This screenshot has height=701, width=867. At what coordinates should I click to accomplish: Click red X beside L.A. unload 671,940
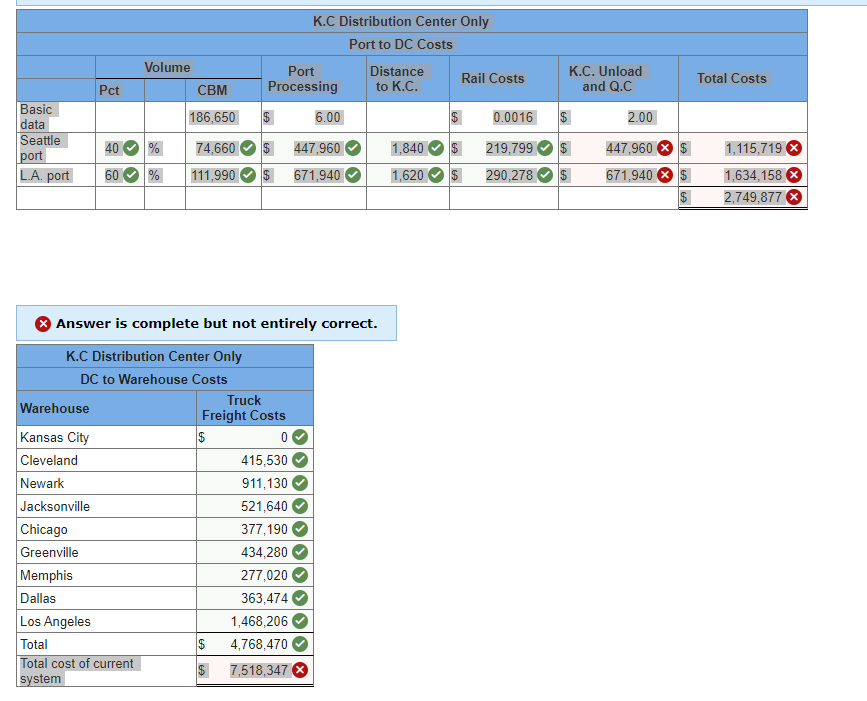click(665, 175)
